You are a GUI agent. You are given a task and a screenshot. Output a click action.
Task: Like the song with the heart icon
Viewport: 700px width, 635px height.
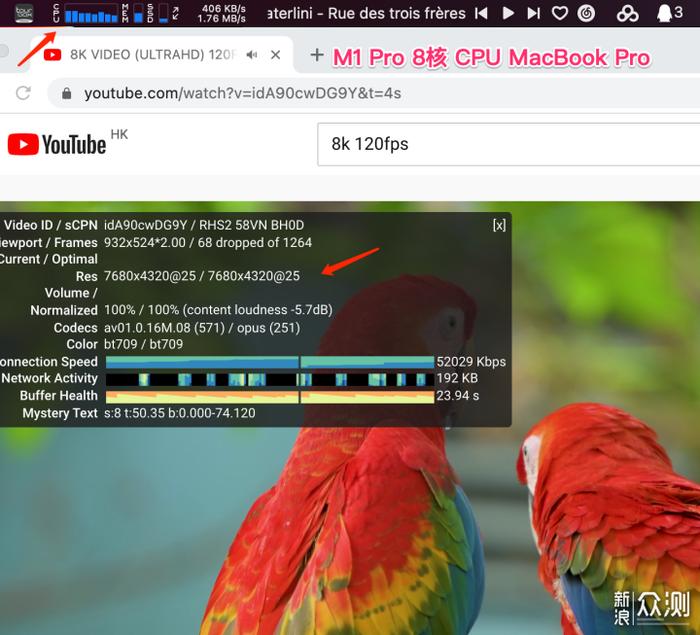[560, 13]
